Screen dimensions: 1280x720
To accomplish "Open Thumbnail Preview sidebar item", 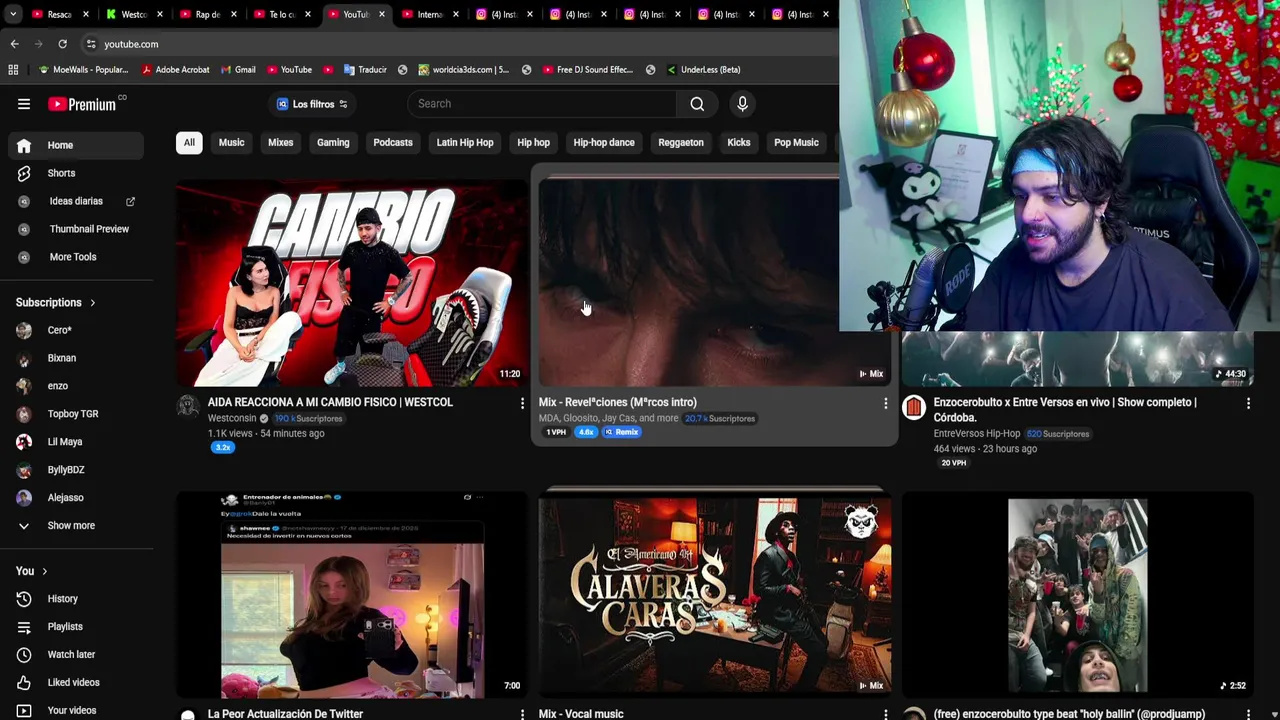I will coord(76,229).
